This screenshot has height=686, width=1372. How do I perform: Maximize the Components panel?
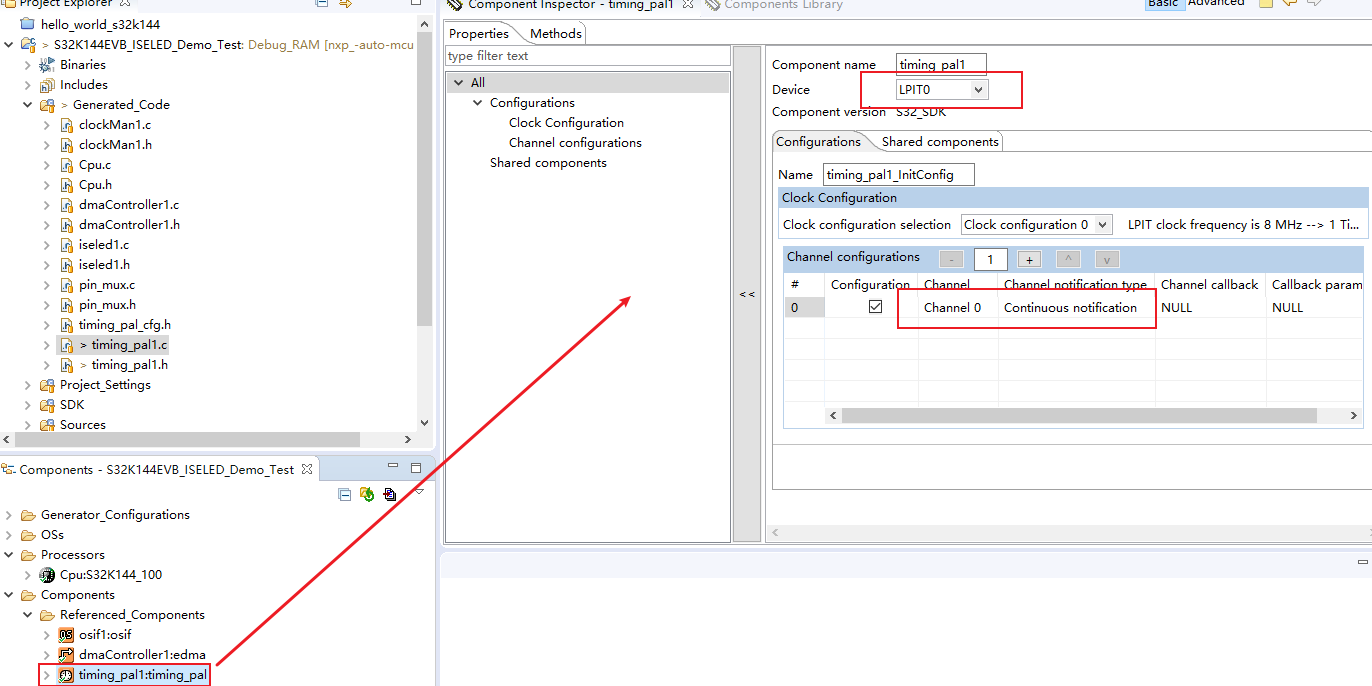(x=416, y=468)
